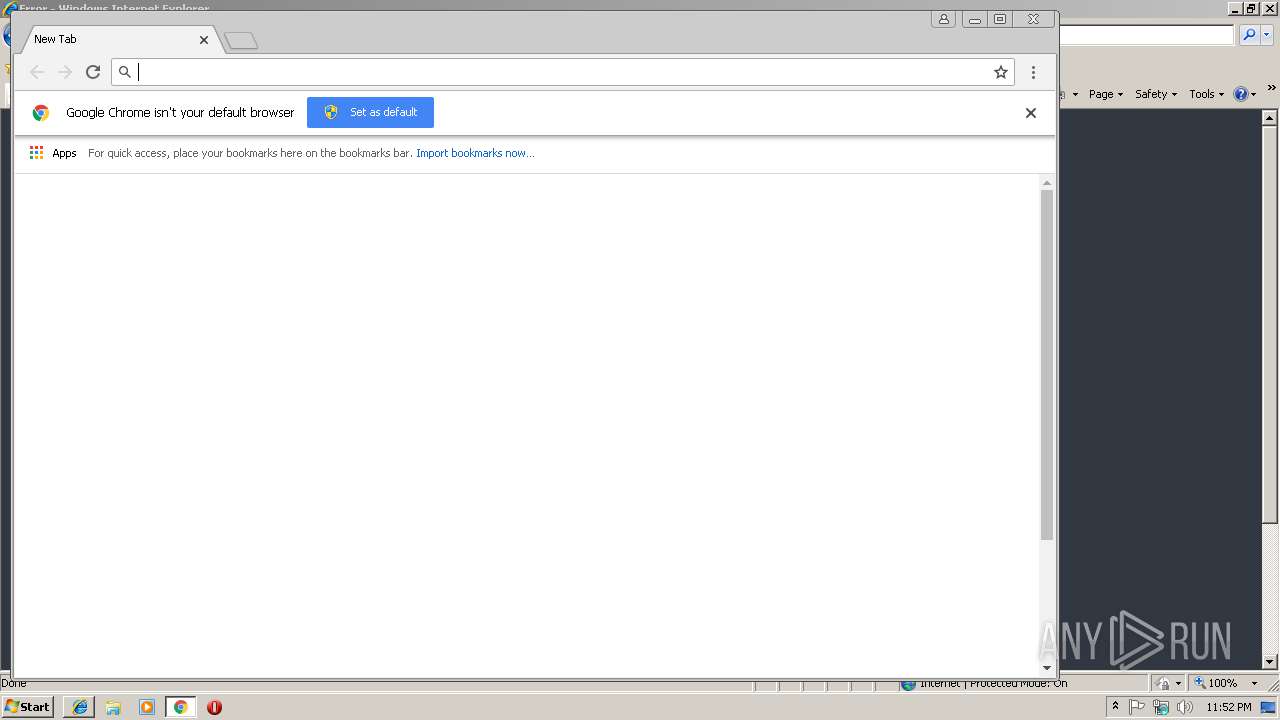The image size is (1280, 720).
Task: Open the Chrome profile (person) button
Action: (943, 19)
